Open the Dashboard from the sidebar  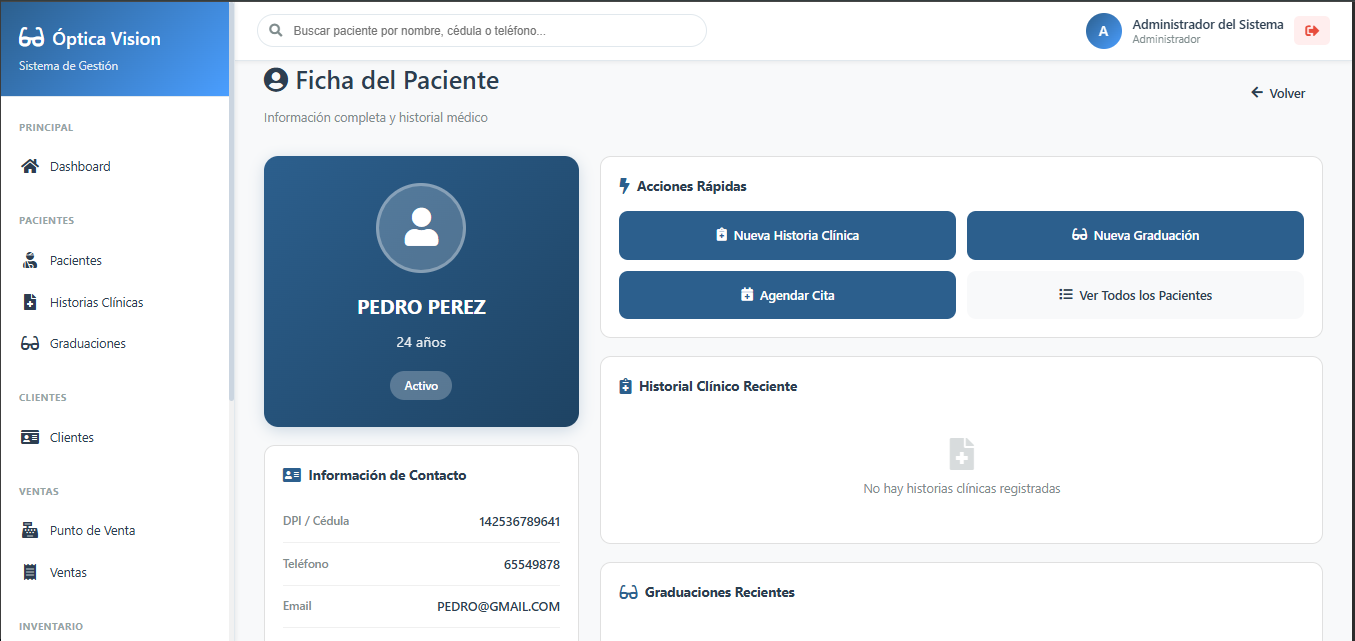tap(80, 166)
